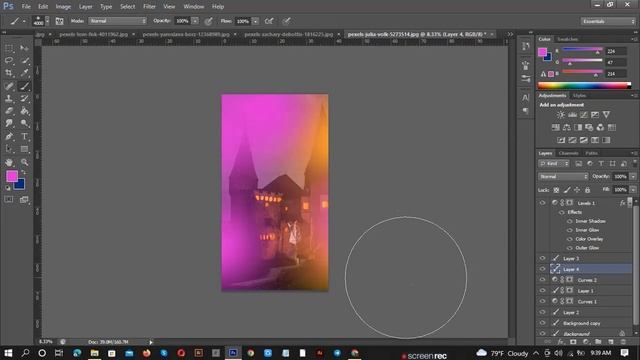Open the Opacity dropdown in options bar

tap(195, 21)
